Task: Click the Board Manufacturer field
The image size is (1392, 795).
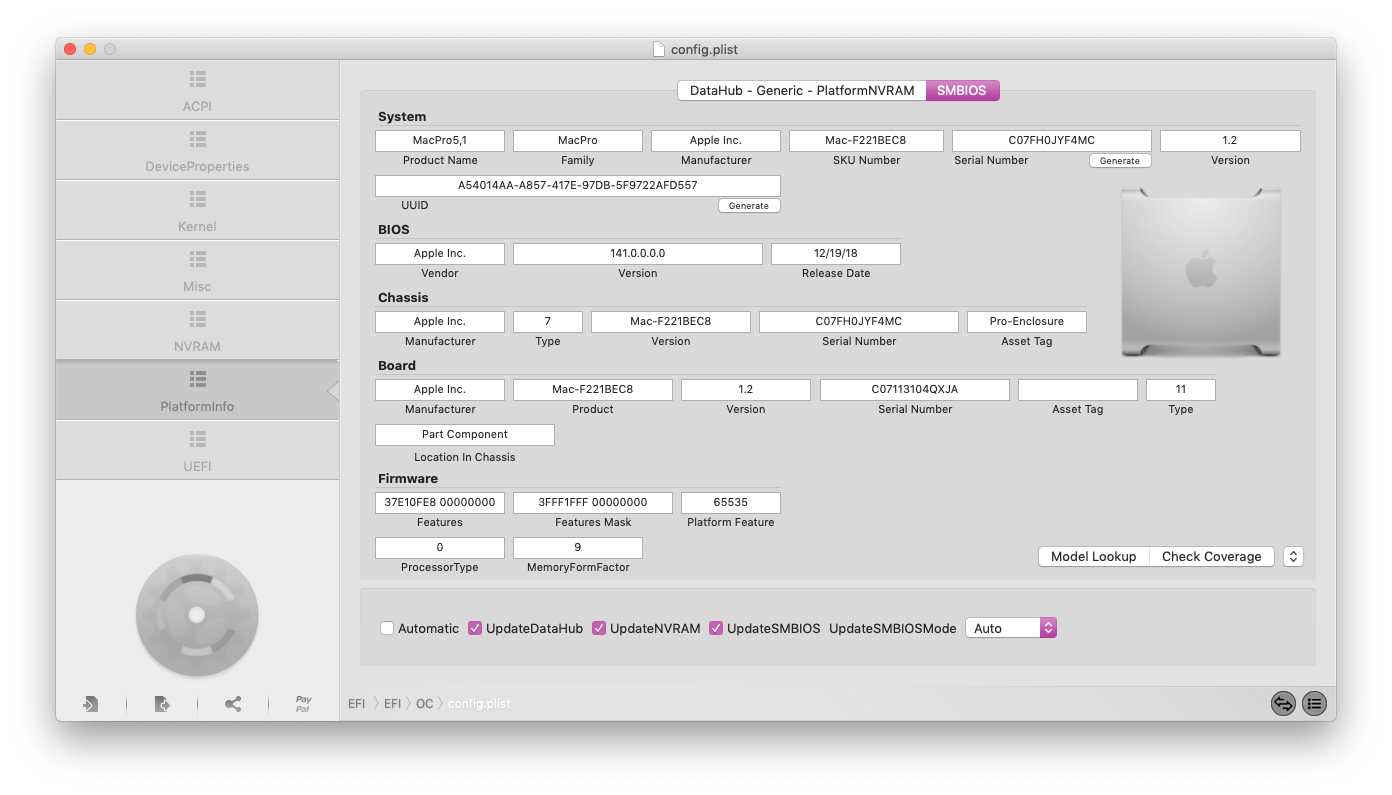Action: coord(440,390)
